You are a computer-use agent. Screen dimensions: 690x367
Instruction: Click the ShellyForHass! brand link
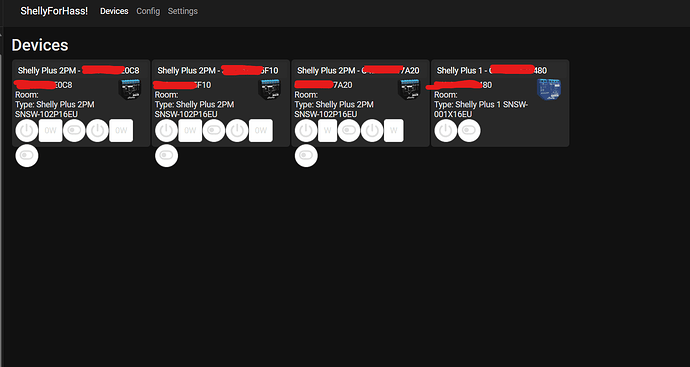[x=54, y=11]
